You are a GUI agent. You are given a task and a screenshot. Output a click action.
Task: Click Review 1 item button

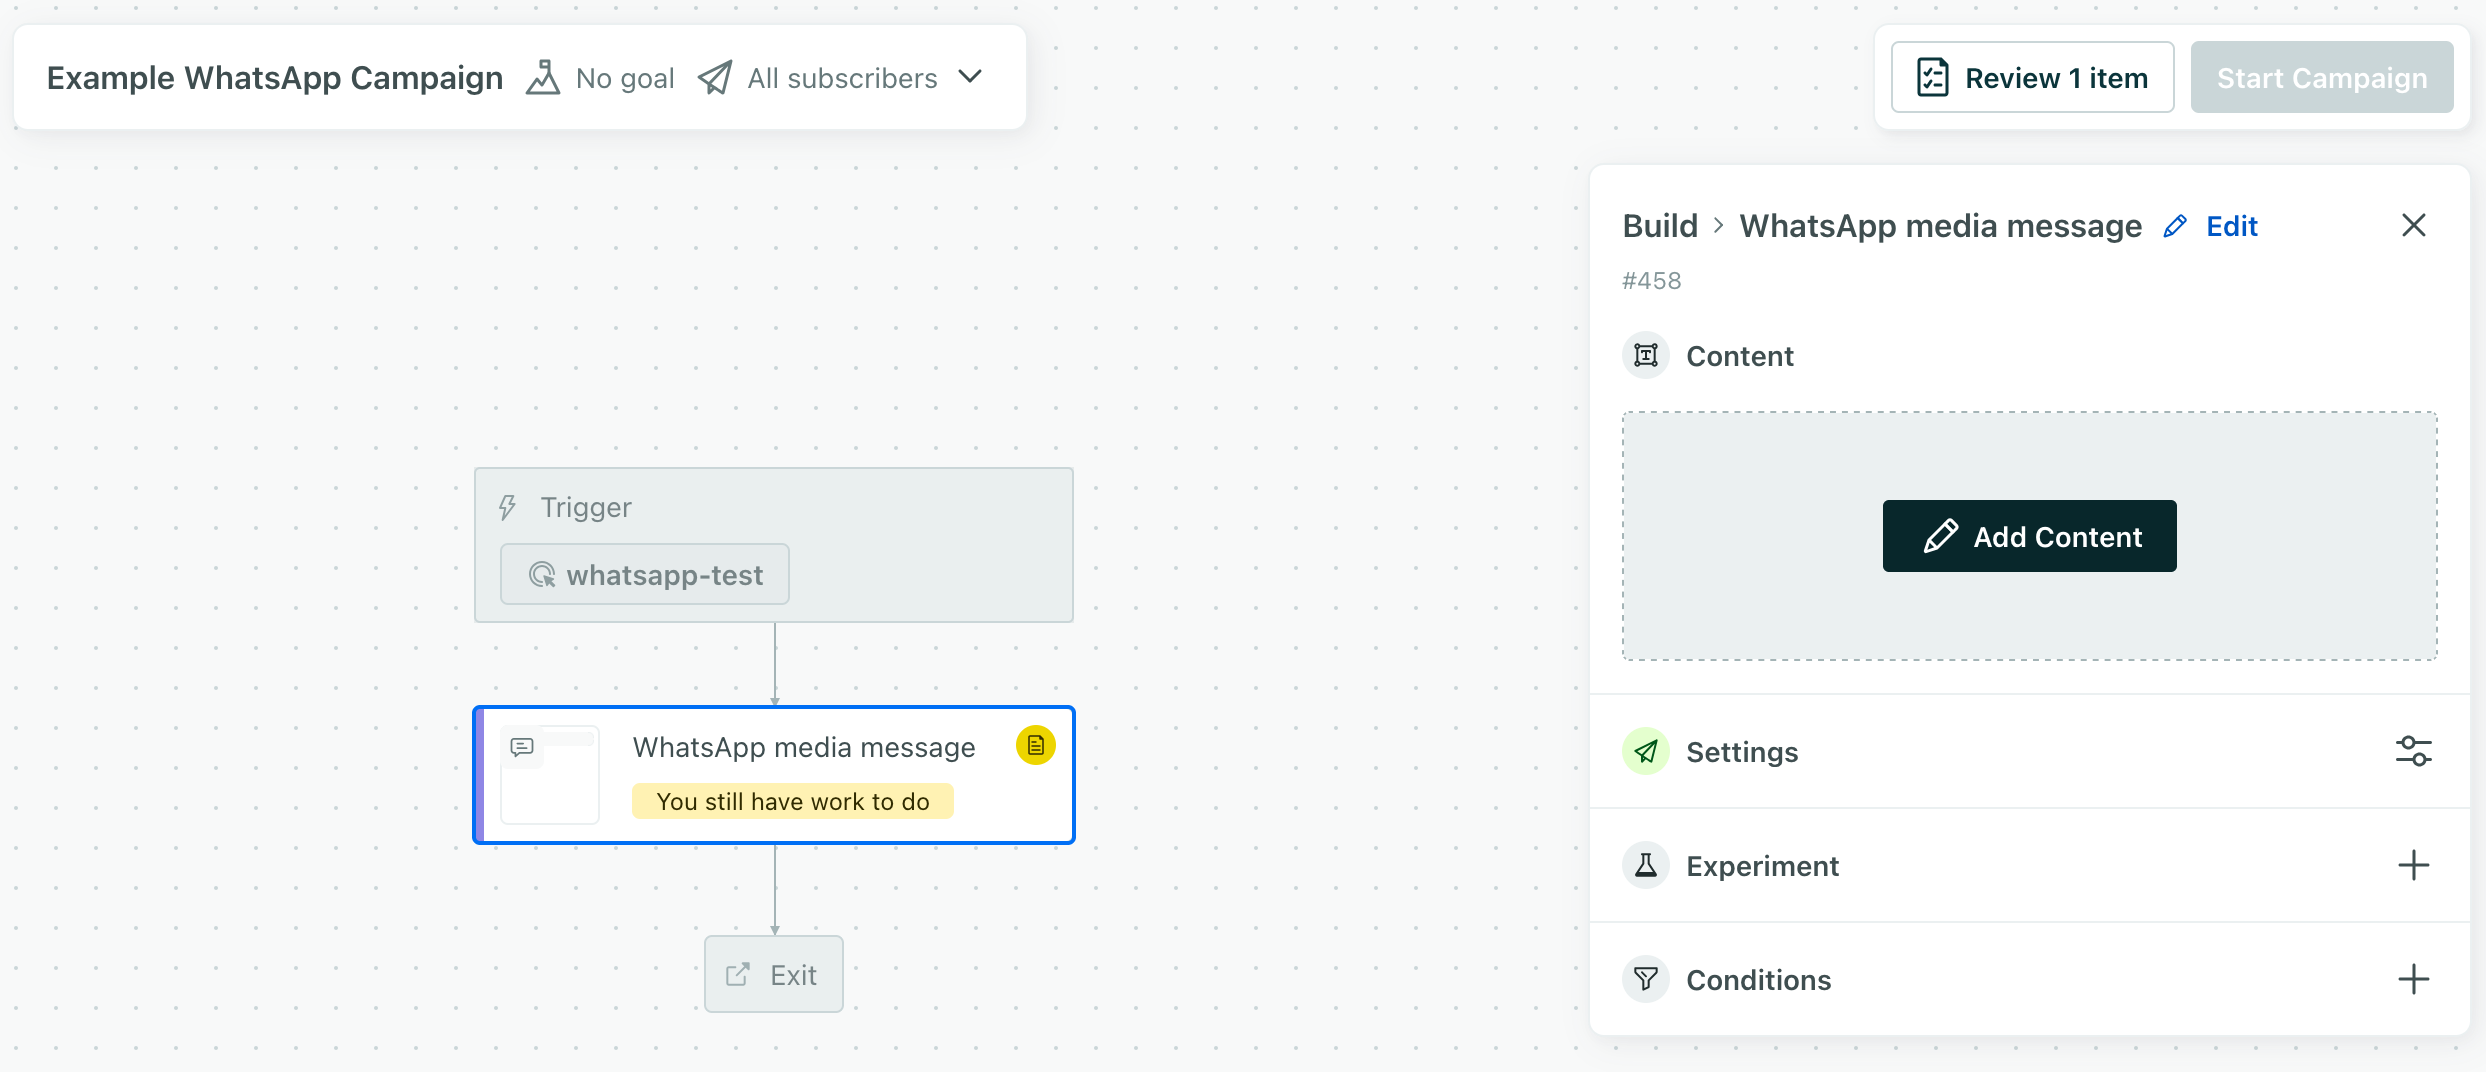click(2032, 78)
